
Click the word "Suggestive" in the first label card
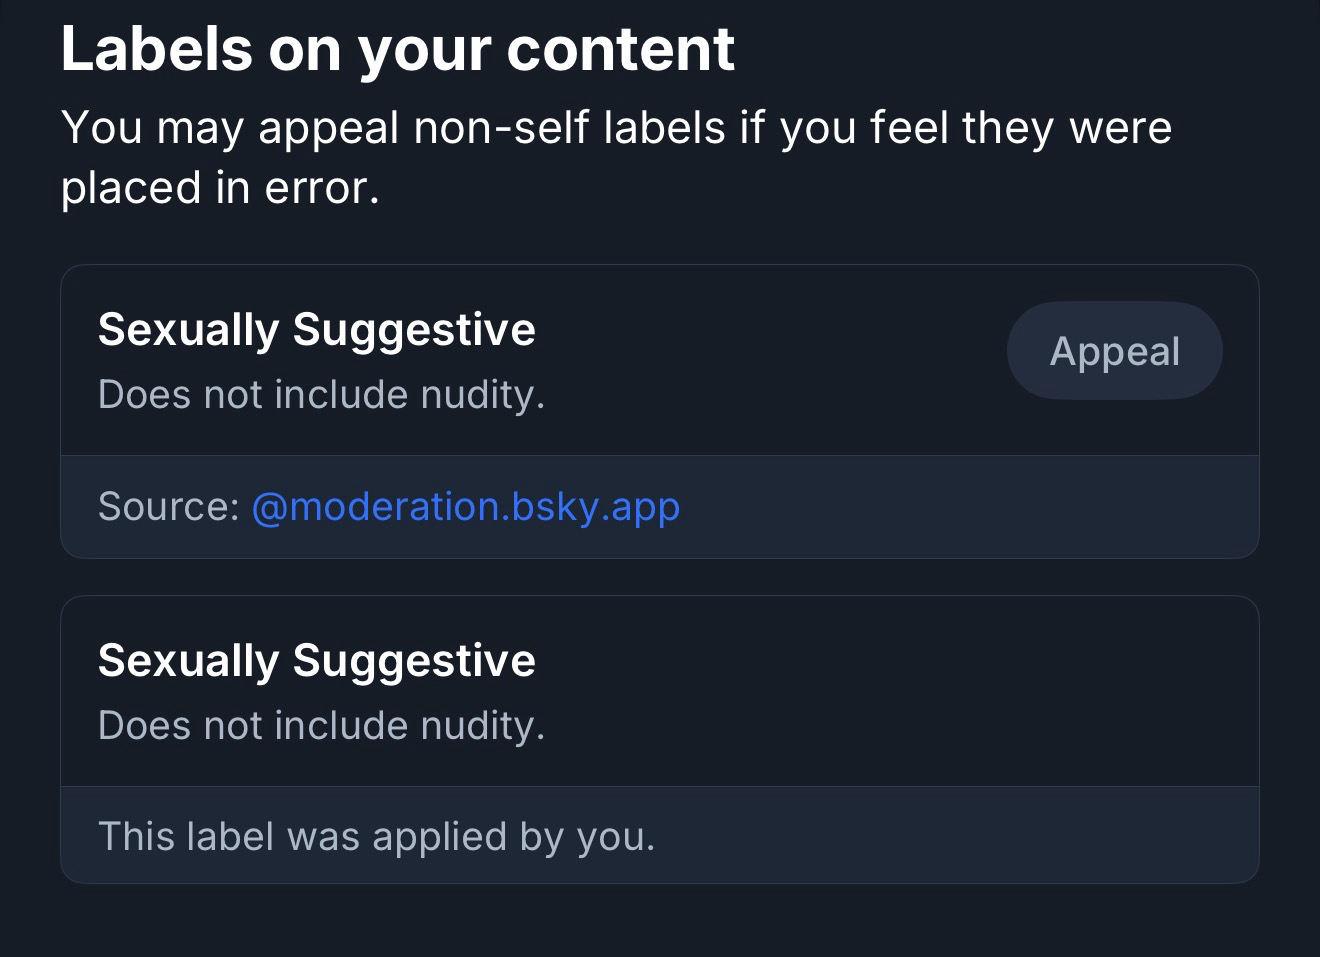click(x=414, y=330)
